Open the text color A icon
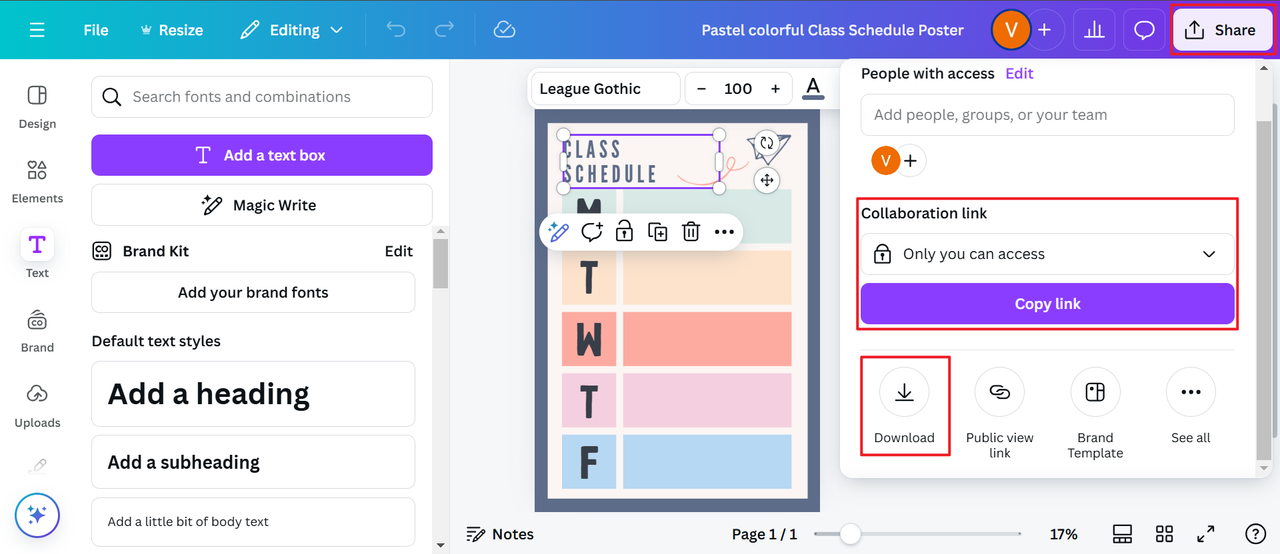The image size is (1280, 554). pyautogui.click(x=813, y=89)
